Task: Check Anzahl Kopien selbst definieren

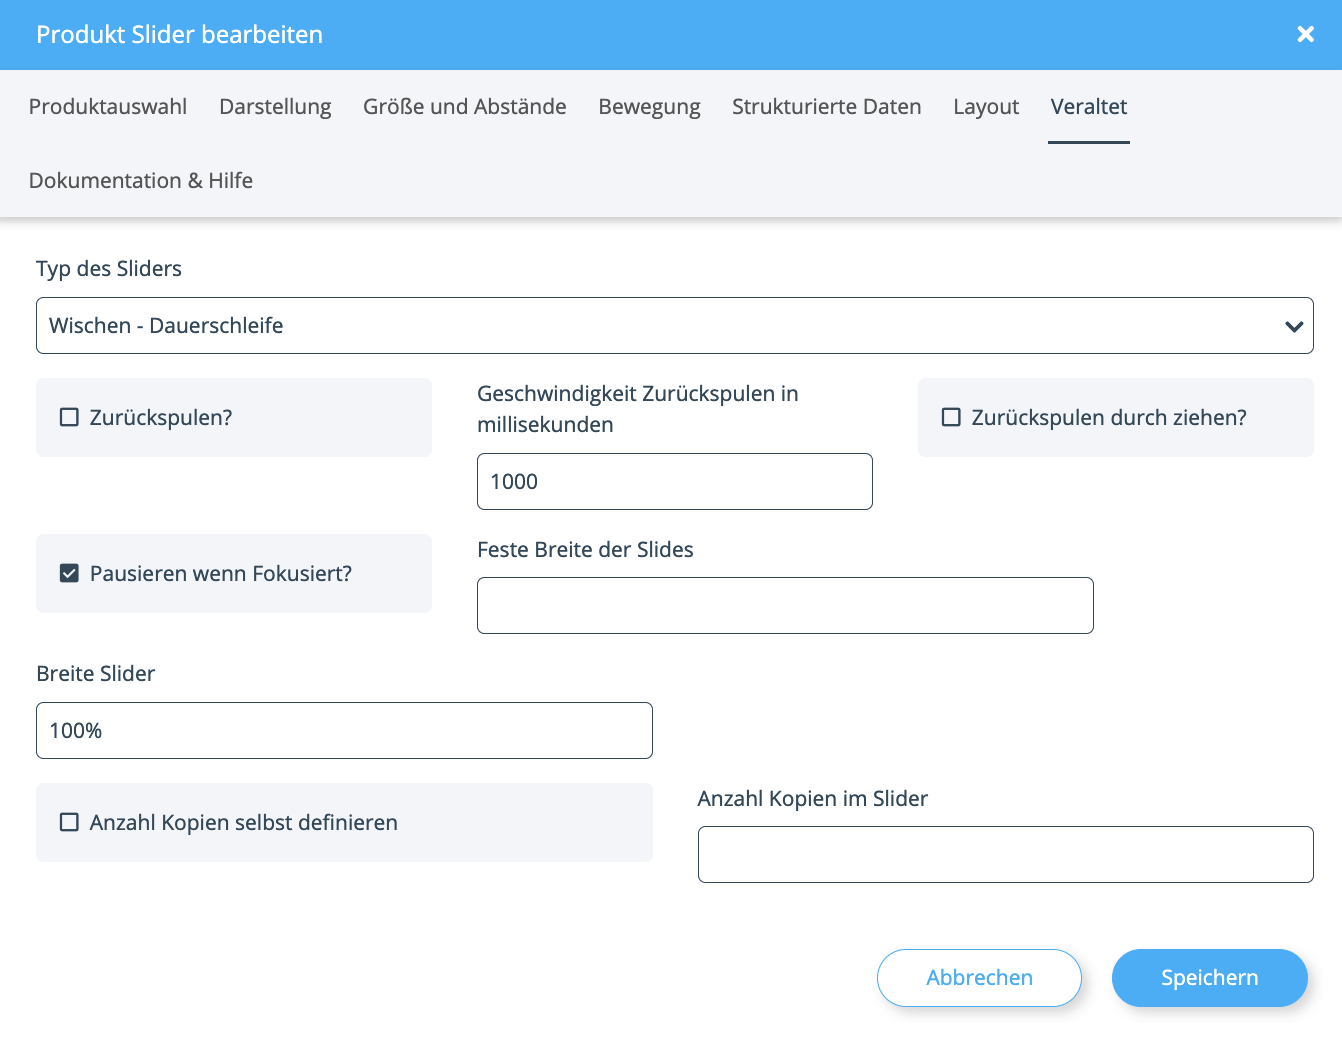Action: [69, 823]
